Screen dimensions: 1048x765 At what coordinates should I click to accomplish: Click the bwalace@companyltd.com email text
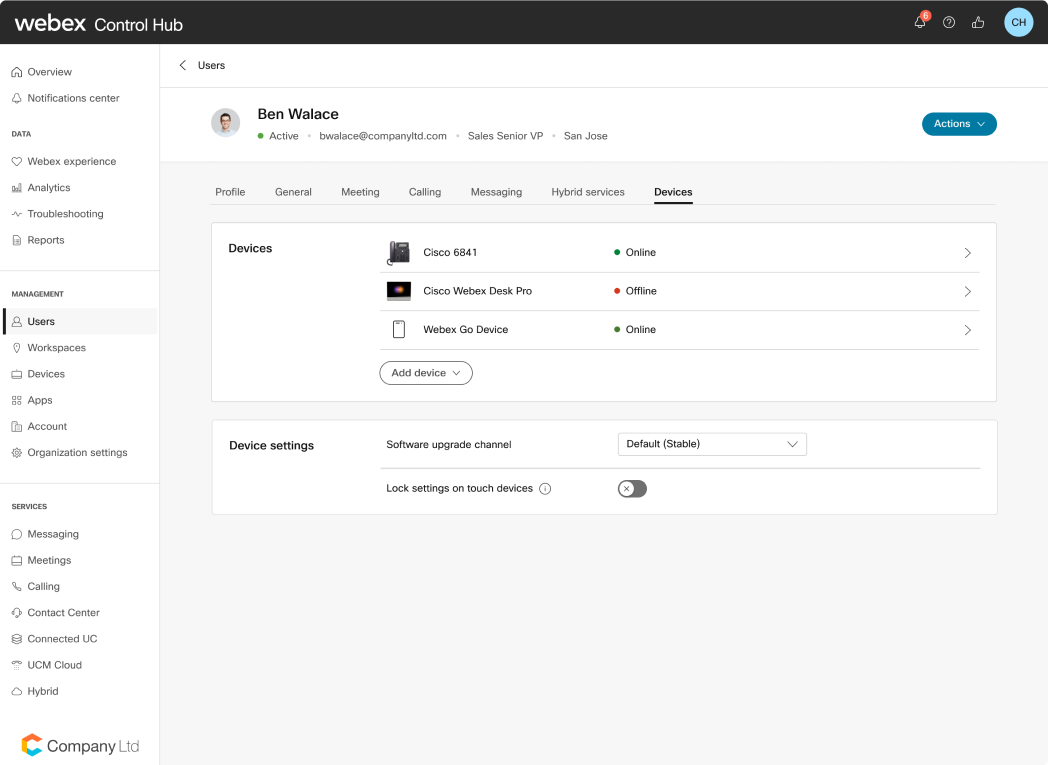pos(382,136)
